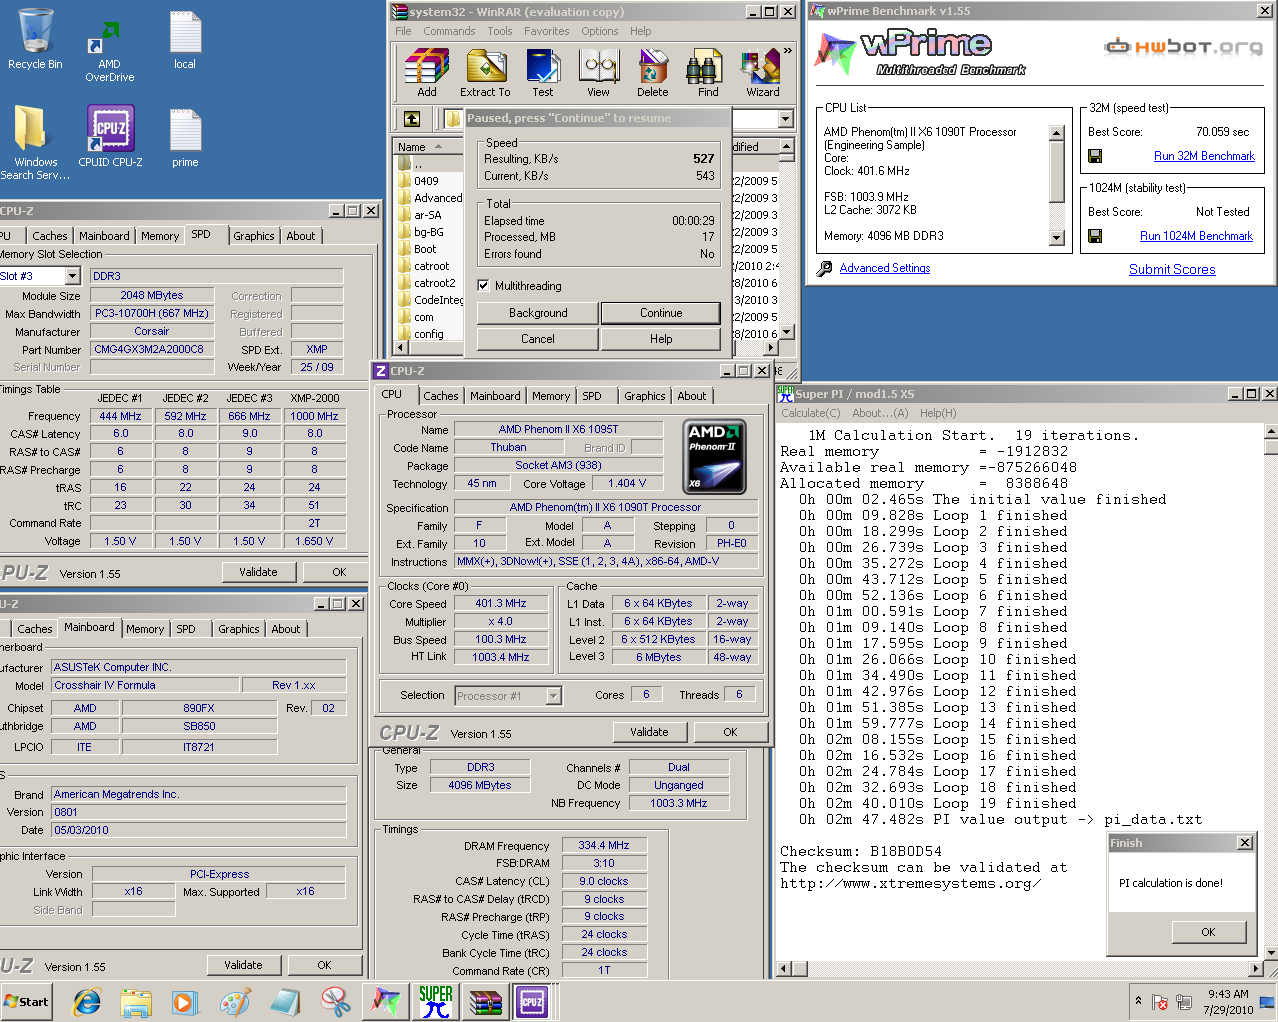Click Run 32M Benchmark link

point(1204,156)
